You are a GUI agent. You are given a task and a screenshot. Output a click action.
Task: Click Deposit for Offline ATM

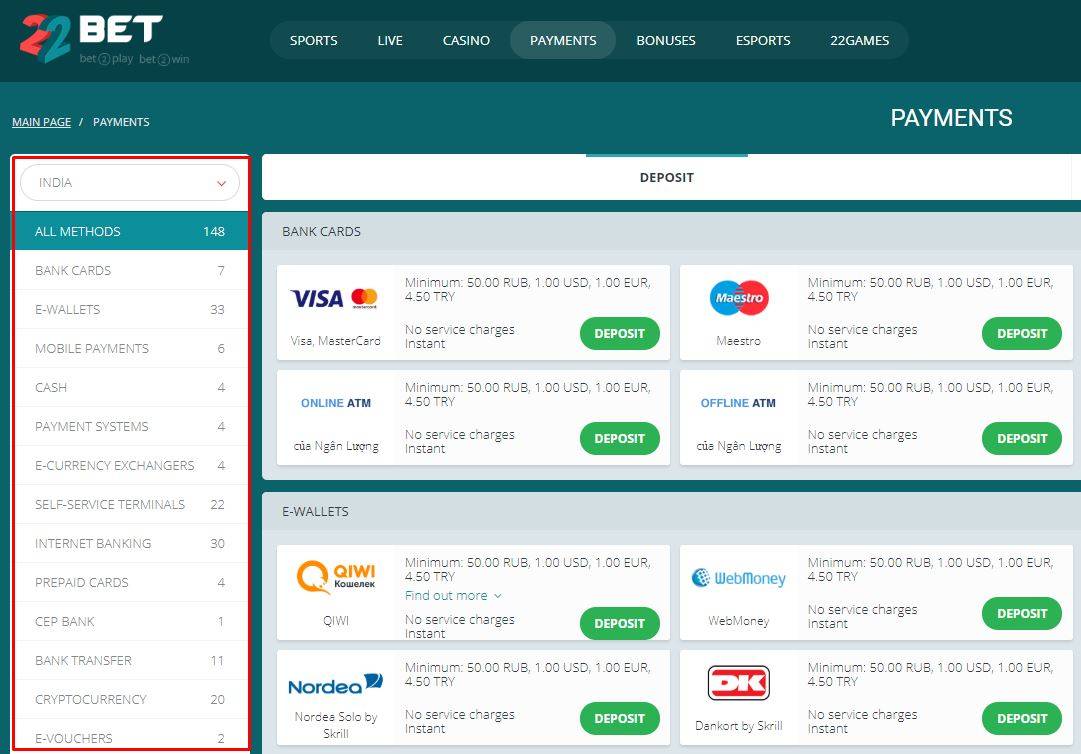(1022, 438)
